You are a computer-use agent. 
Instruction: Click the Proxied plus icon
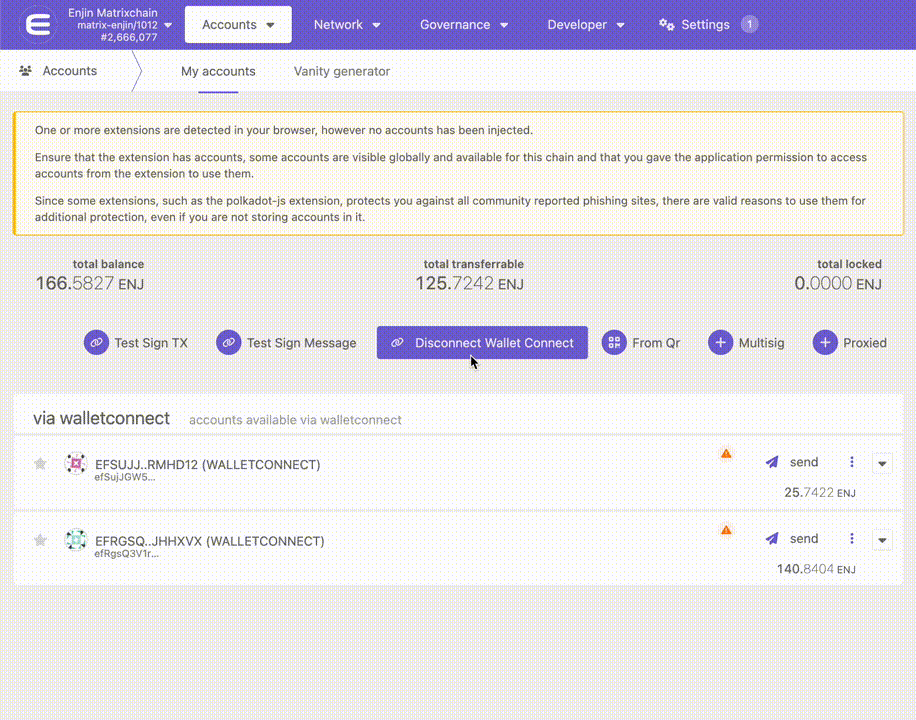click(x=825, y=342)
